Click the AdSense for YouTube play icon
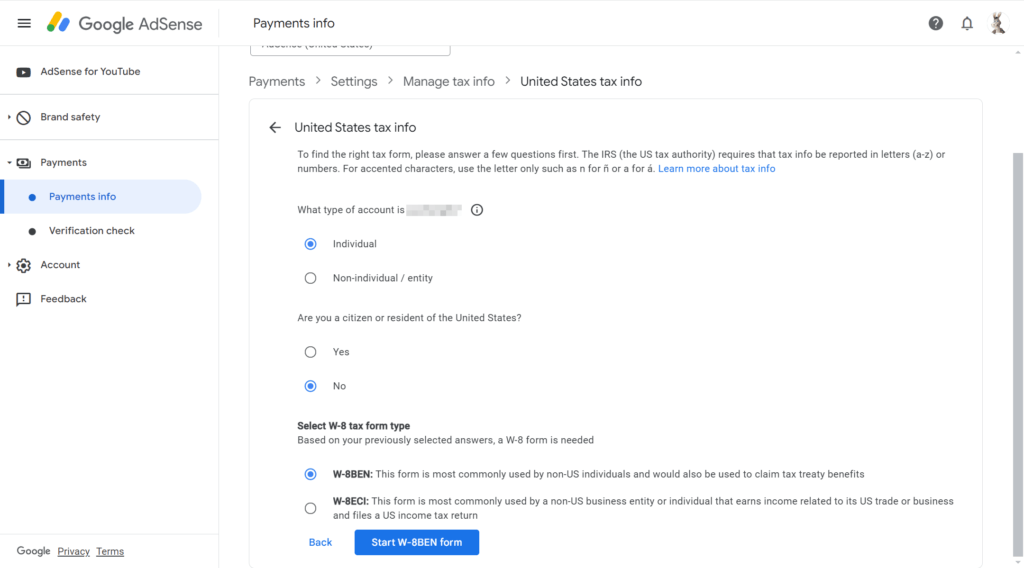This screenshot has height=568, width=1024. (x=24, y=72)
